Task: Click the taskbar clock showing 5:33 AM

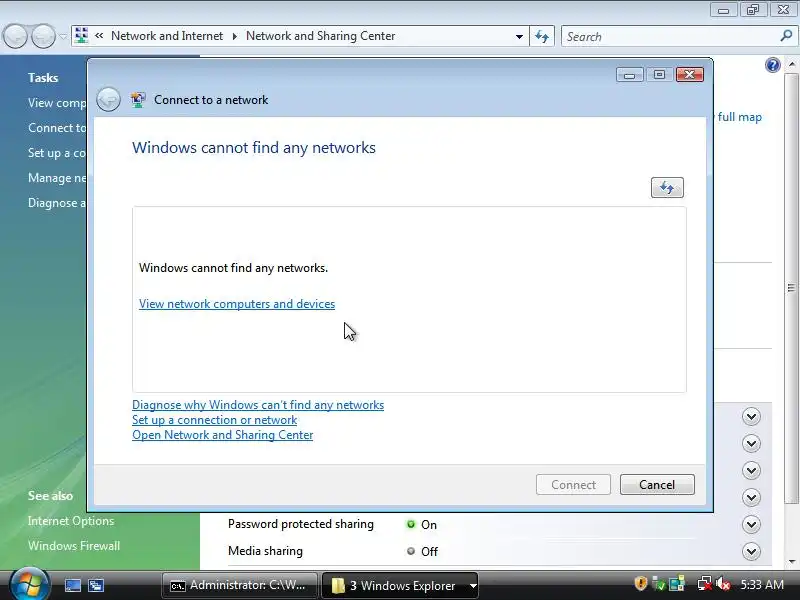Action: point(762,584)
